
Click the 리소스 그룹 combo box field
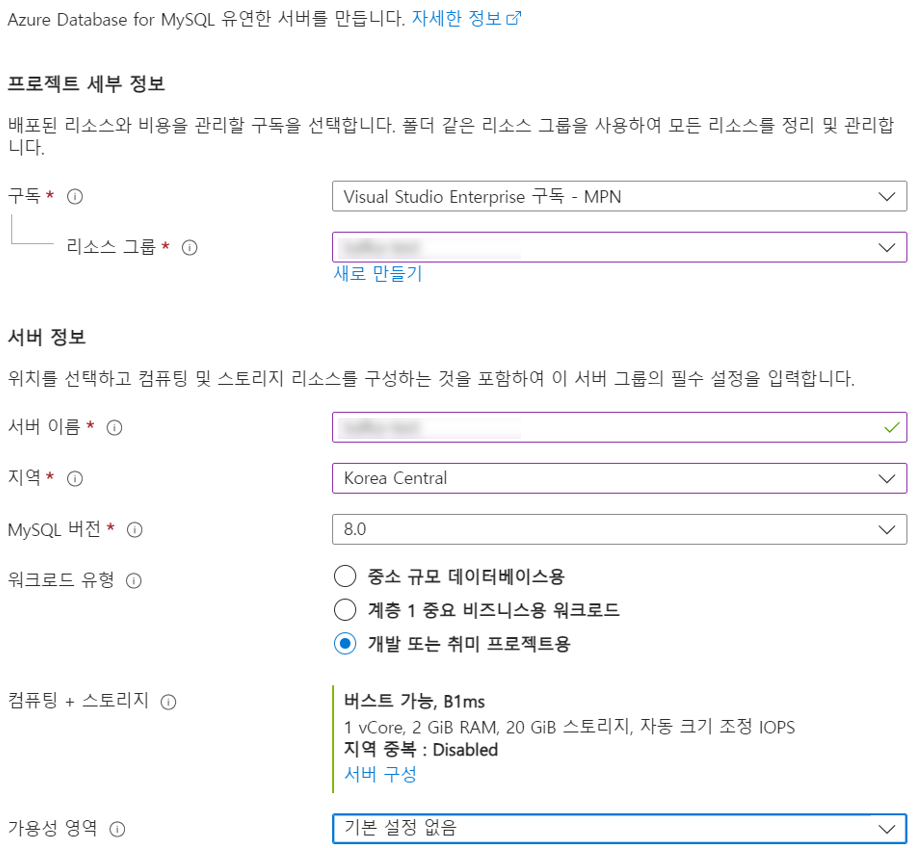coord(619,247)
